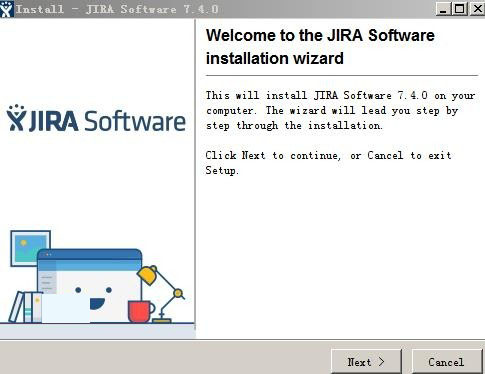
Task: Click the Next button to continue
Action: (x=366, y=362)
